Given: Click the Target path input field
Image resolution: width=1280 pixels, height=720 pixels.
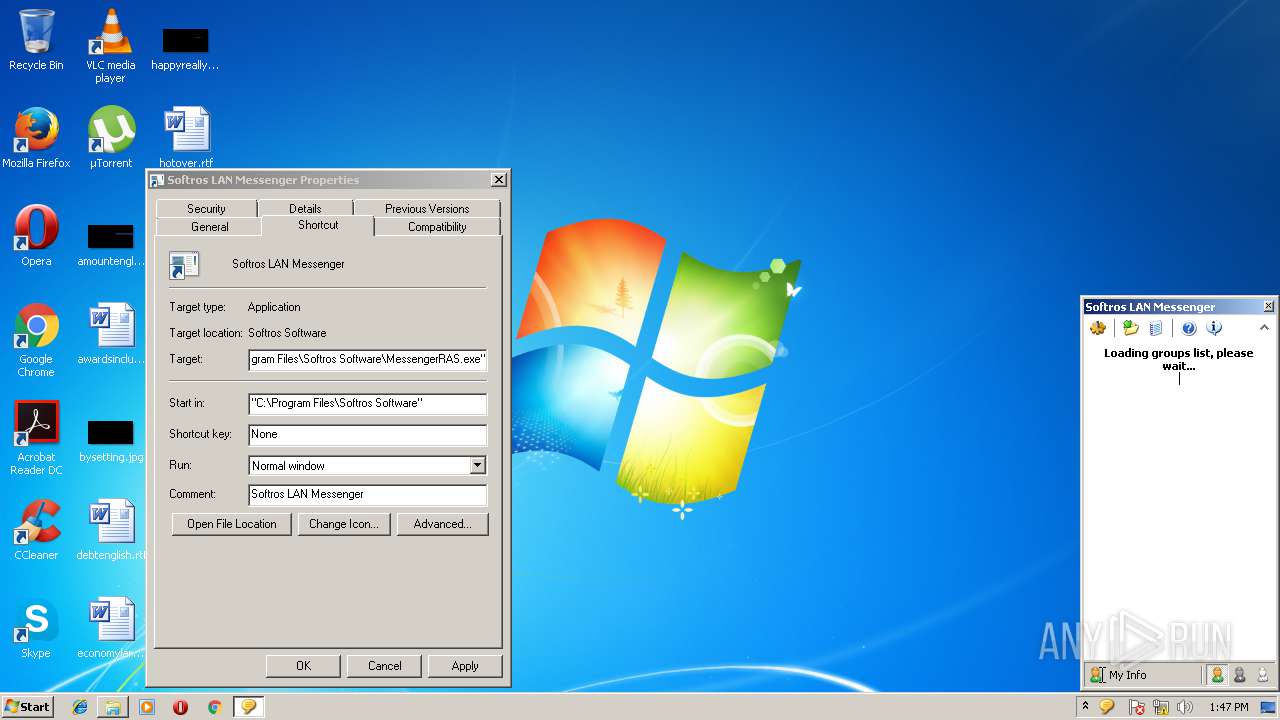Looking at the screenshot, I should click(367, 359).
